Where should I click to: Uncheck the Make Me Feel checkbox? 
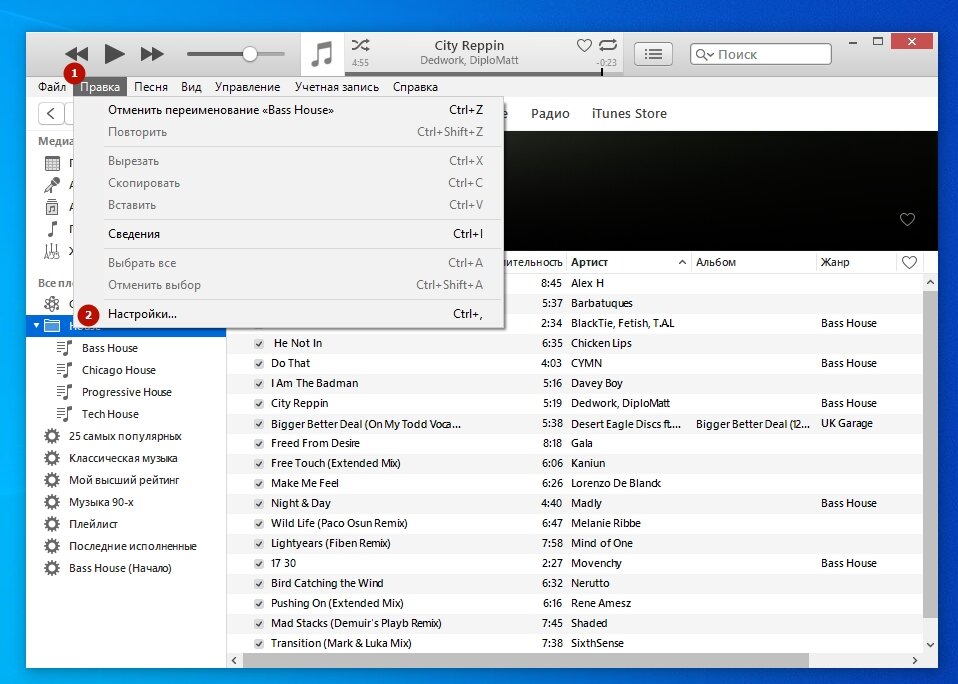(x=259, y=484)
